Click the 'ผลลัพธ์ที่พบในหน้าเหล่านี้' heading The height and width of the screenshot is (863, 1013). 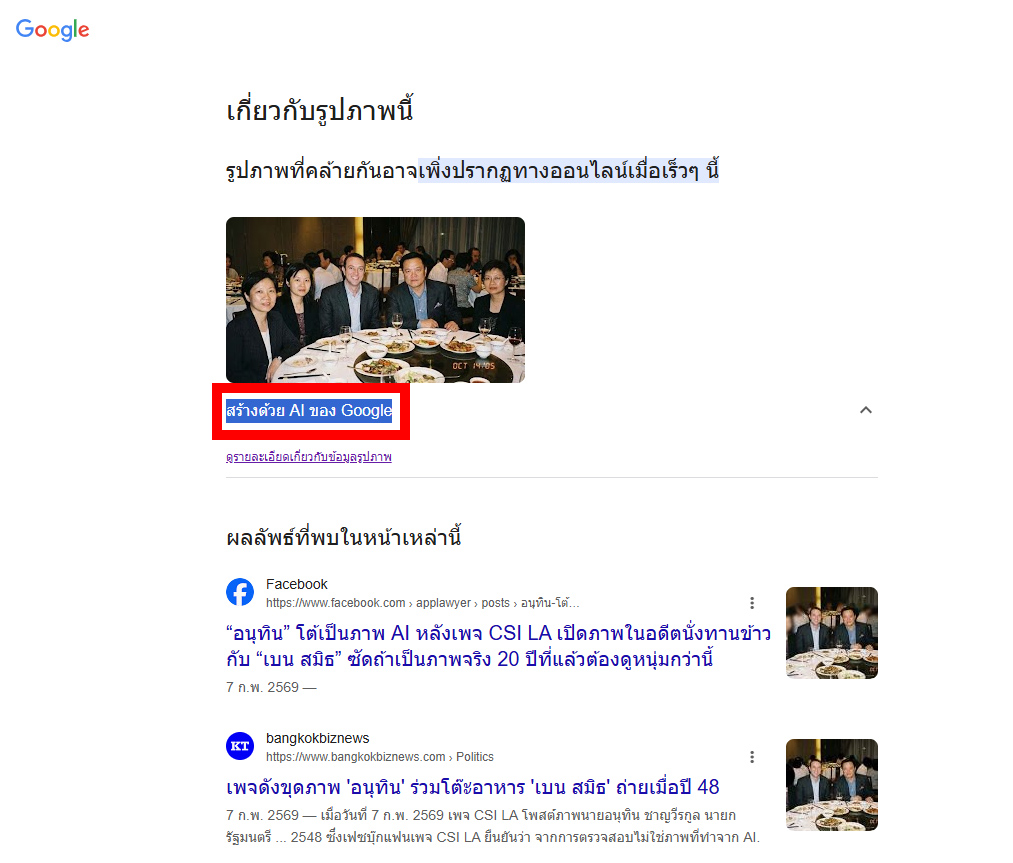click(x=344, y=537)
